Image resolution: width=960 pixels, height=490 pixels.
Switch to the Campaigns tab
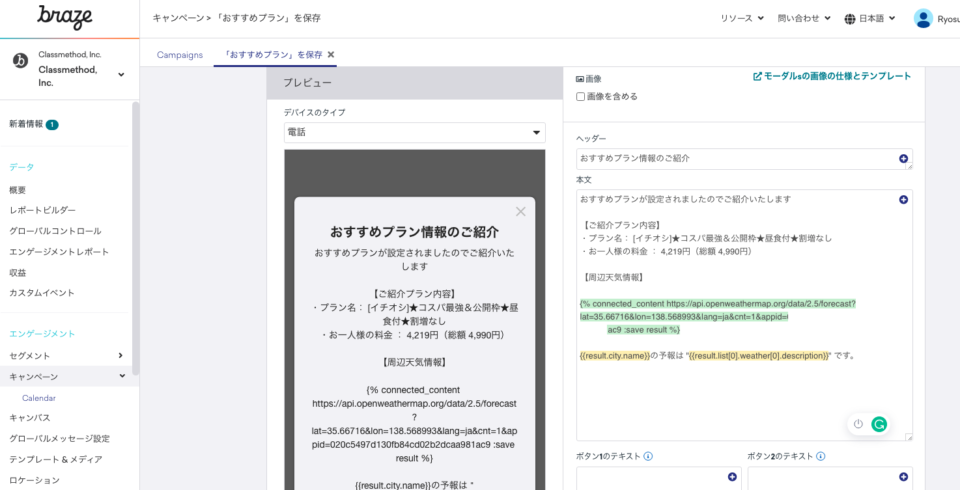(180, 54)
